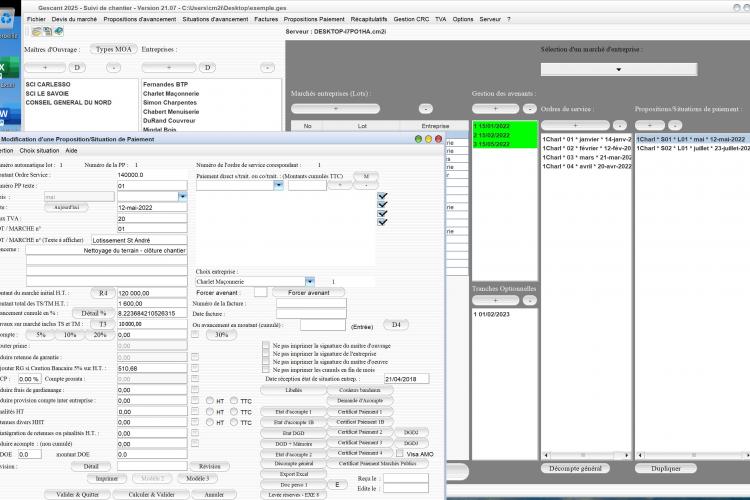Click the open folder toolbar icon

(36, 32)
